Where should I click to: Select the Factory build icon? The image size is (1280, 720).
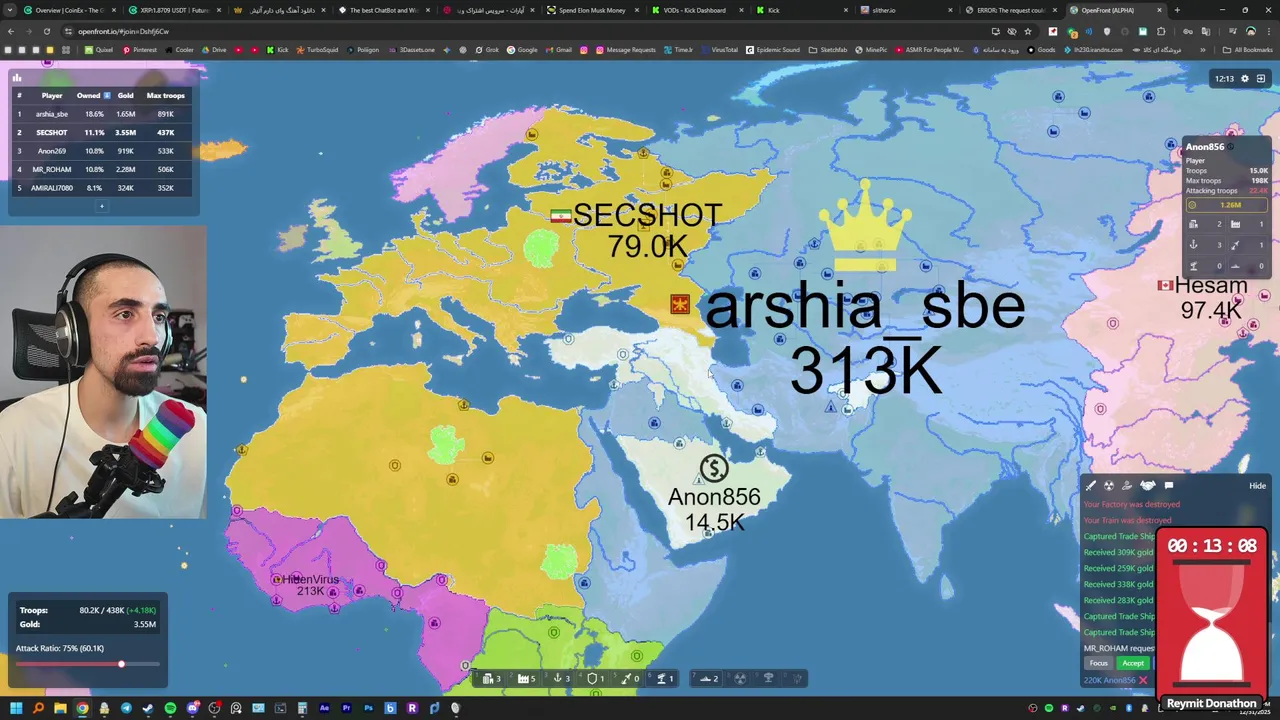[522, 679]
